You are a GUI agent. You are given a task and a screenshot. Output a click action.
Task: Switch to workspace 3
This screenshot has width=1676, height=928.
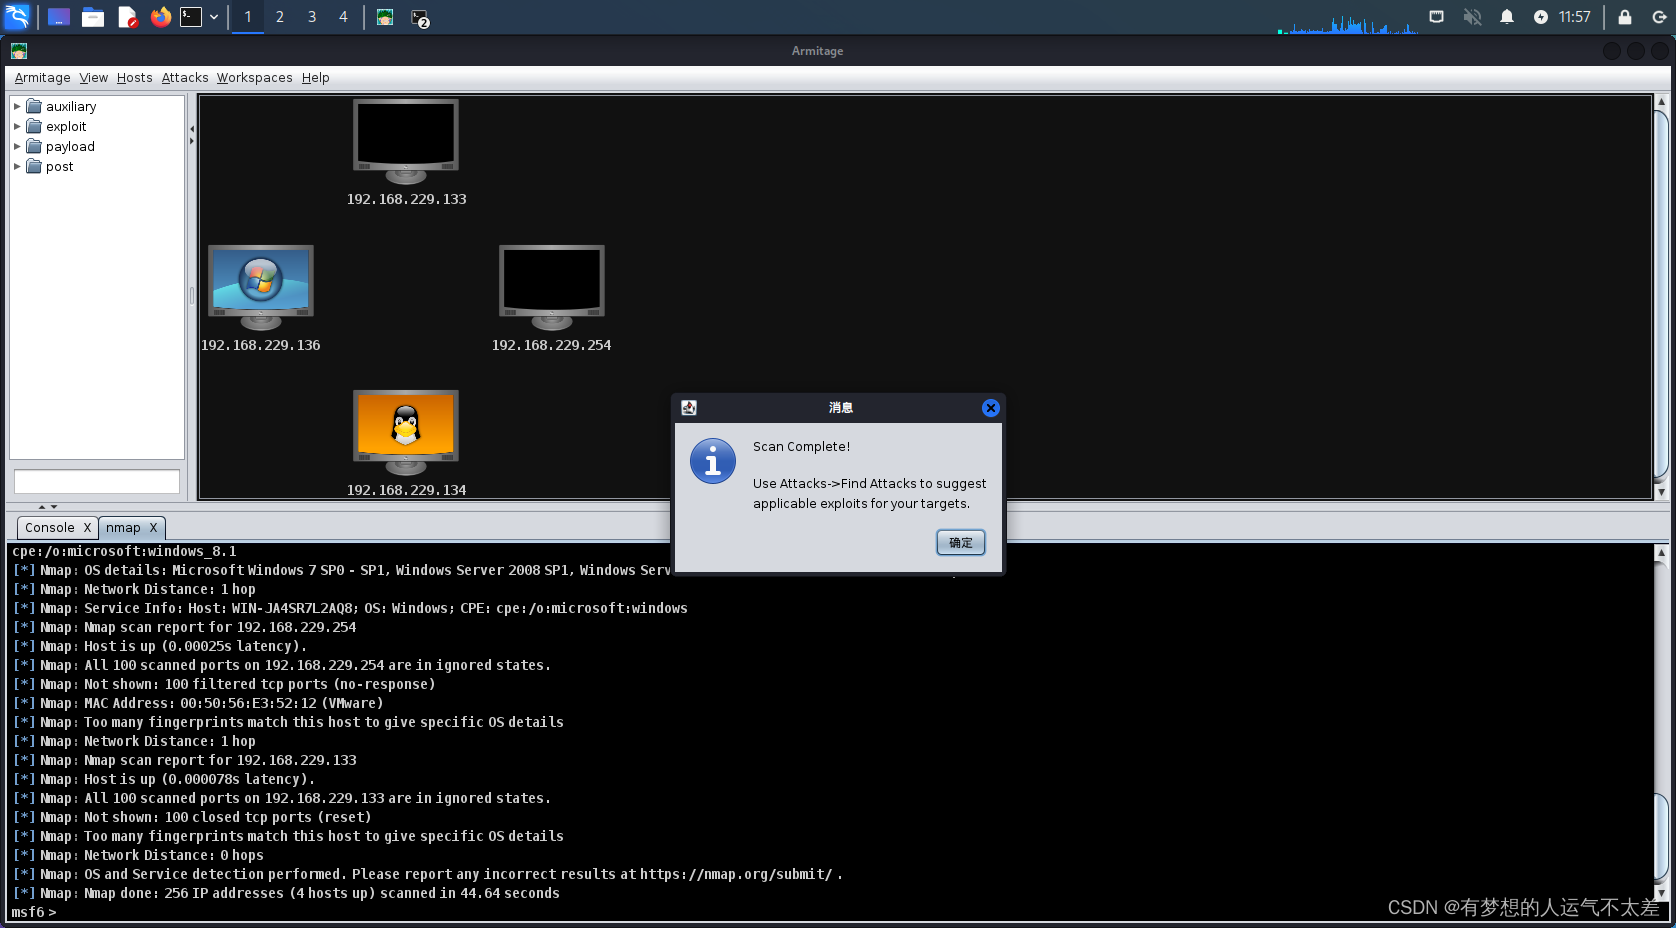point(312,17)
